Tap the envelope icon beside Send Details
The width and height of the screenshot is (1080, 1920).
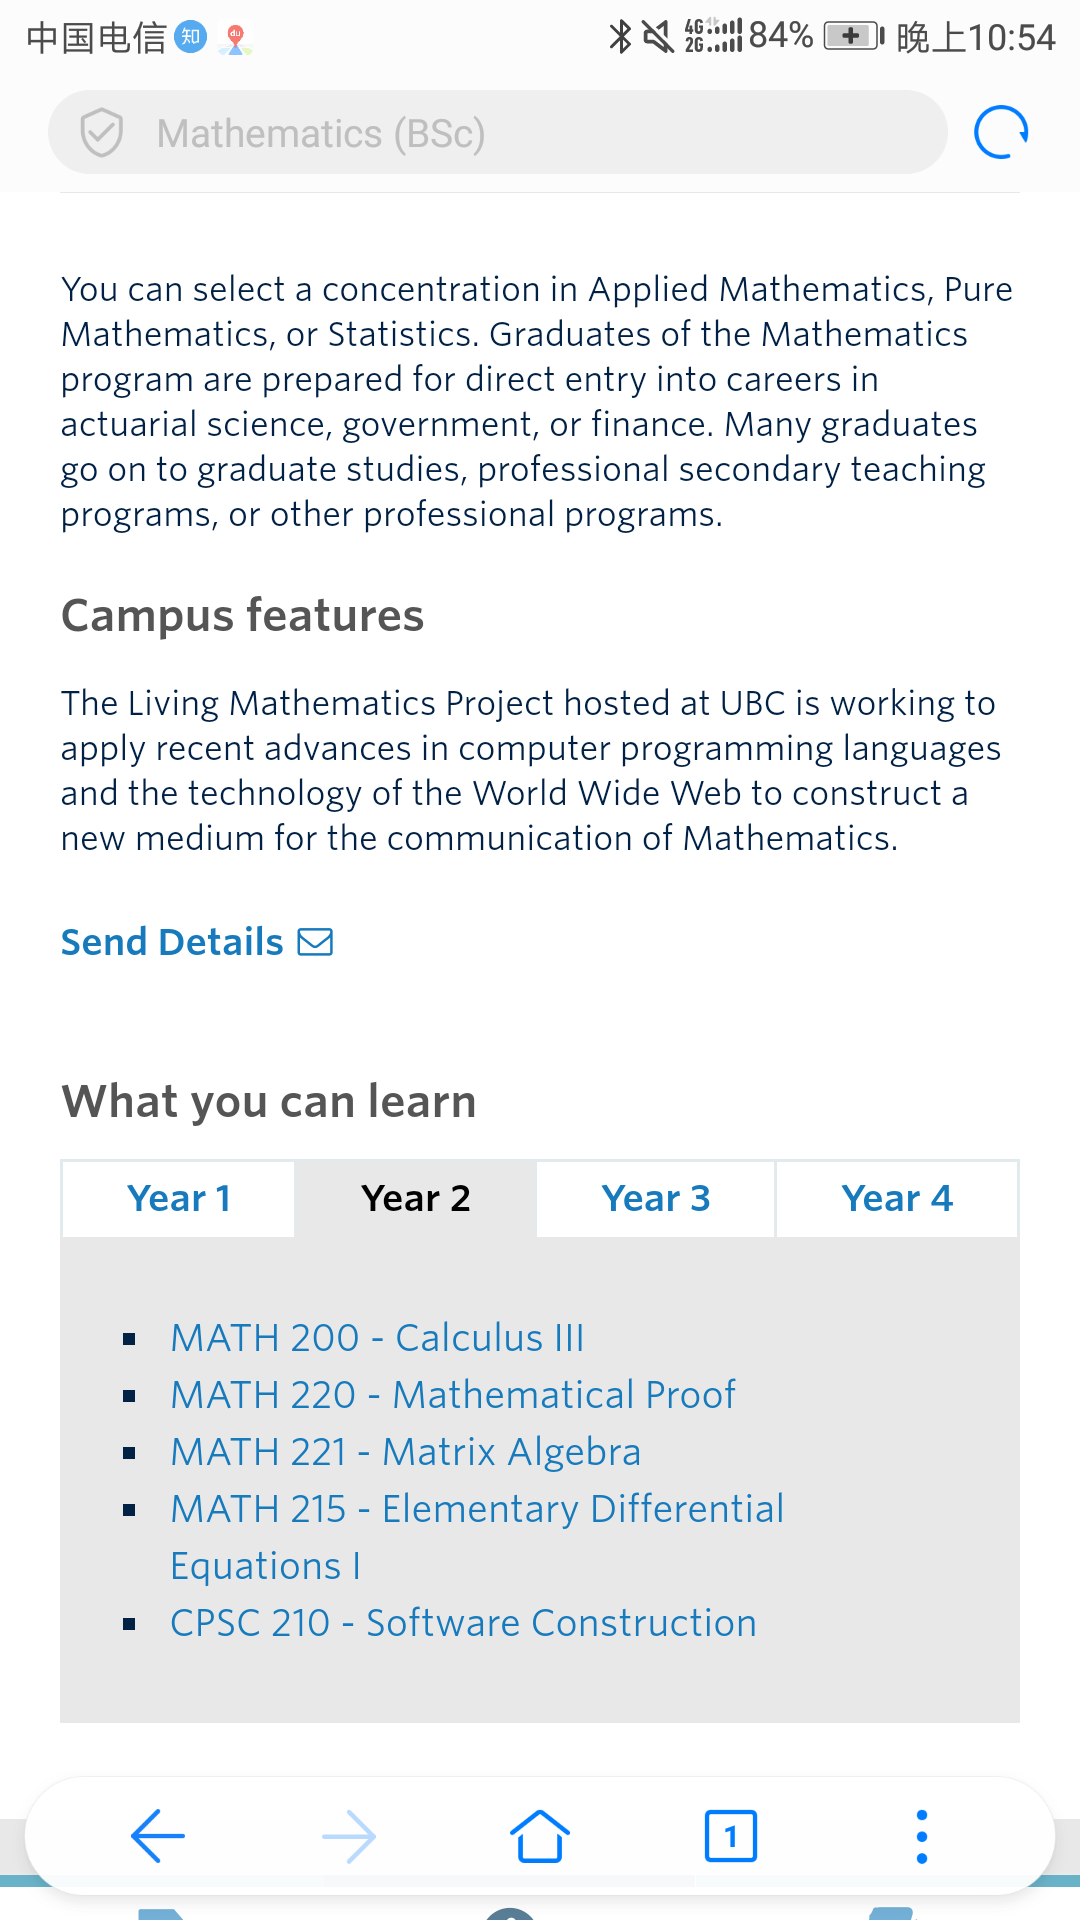click(x=315, y=942)
